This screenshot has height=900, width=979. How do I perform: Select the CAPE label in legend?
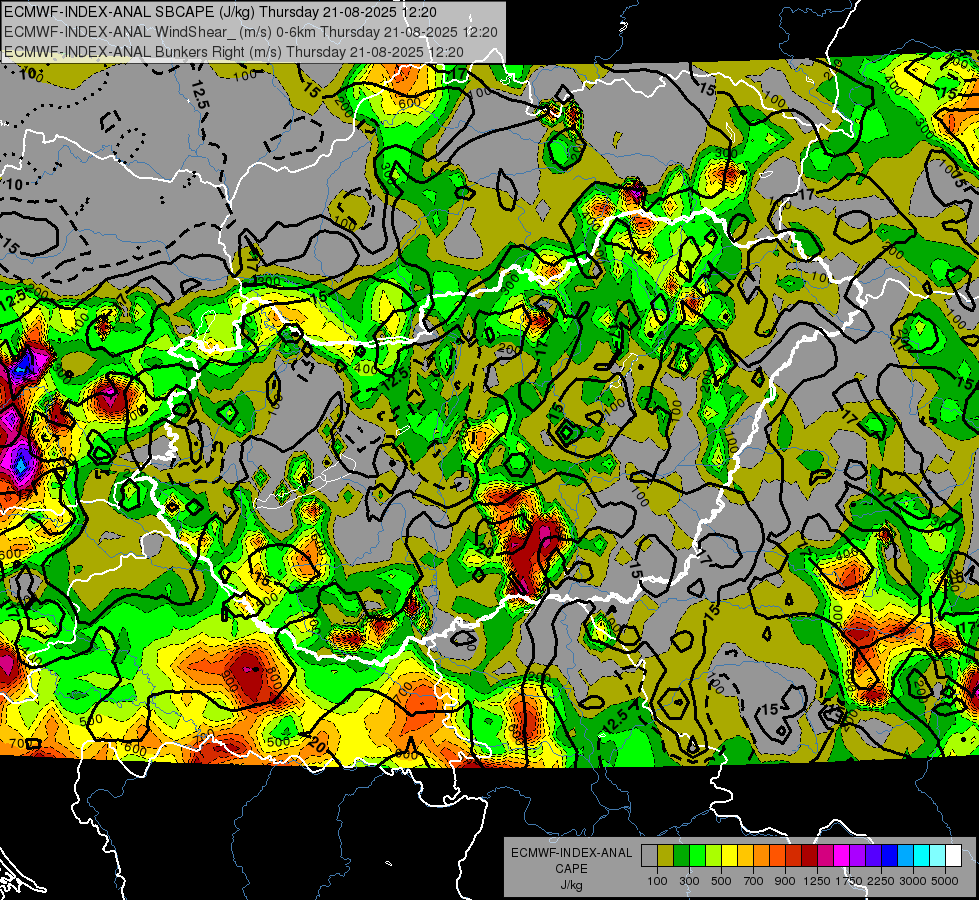(571, 868)
